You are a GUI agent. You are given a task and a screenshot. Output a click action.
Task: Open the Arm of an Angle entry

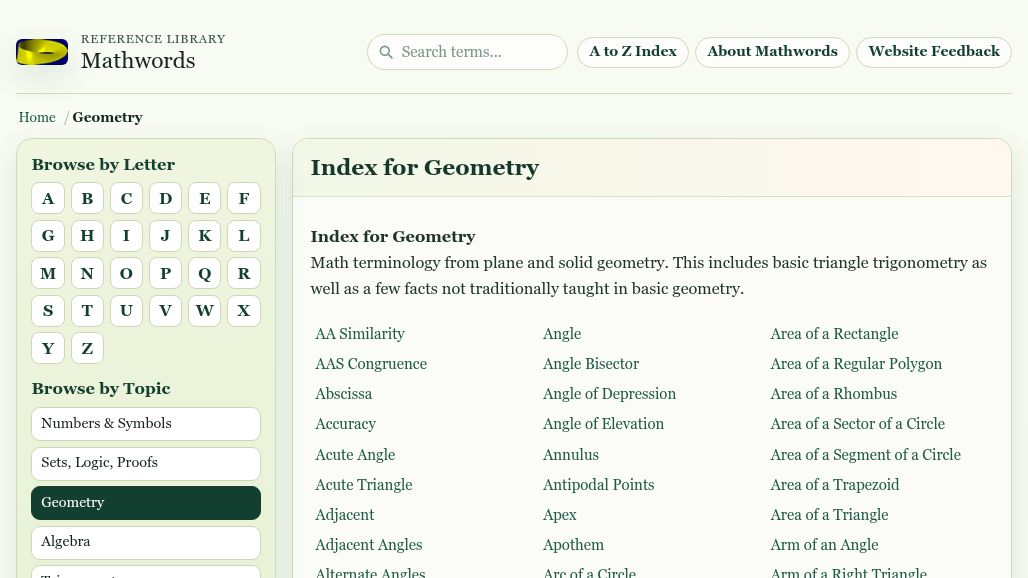[824, 545]
